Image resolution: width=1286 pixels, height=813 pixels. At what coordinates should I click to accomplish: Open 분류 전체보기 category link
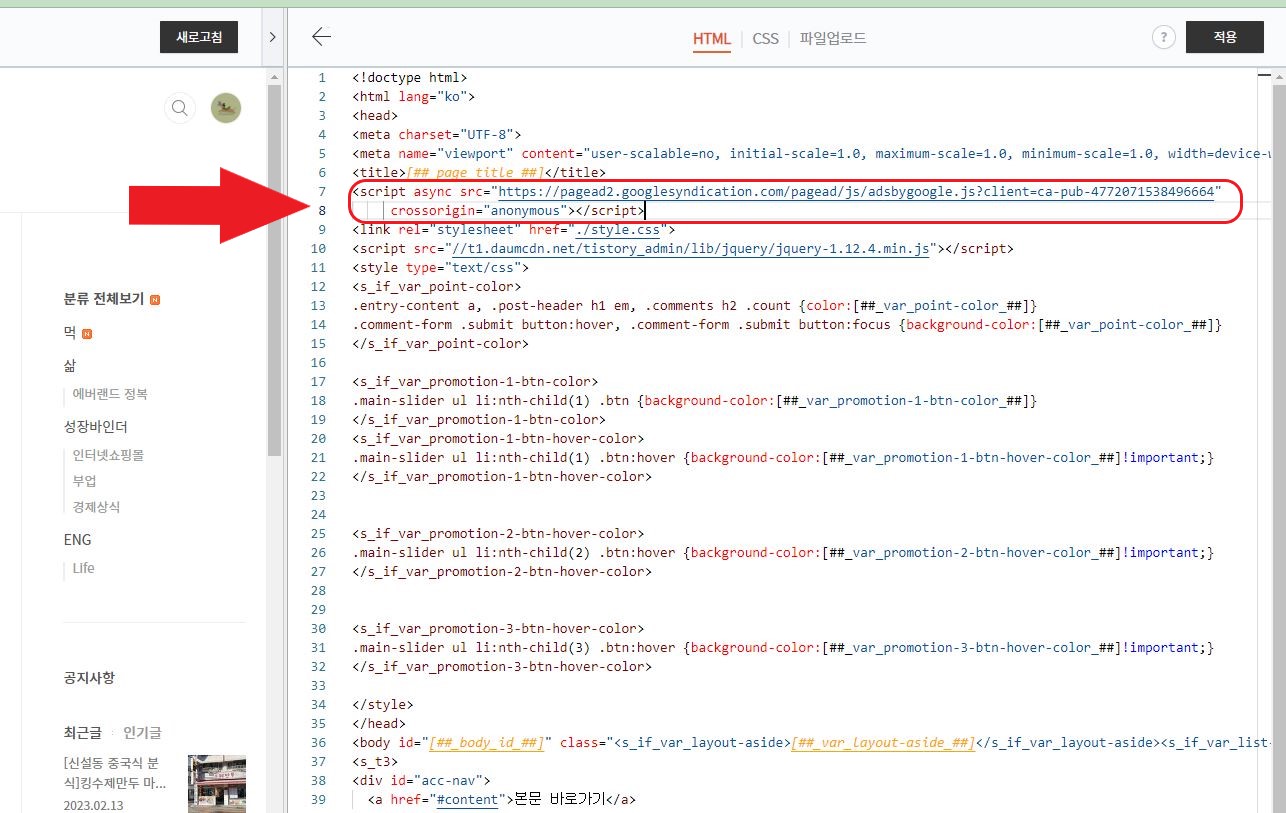coord(104,298)
